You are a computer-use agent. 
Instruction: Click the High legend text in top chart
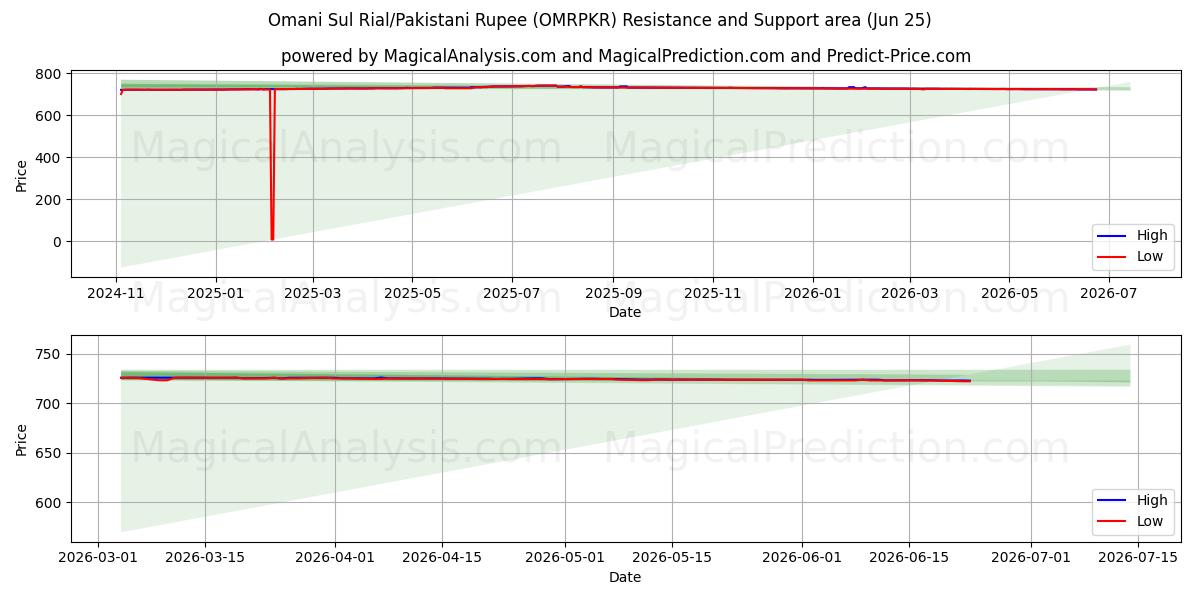click(1152, 236)
